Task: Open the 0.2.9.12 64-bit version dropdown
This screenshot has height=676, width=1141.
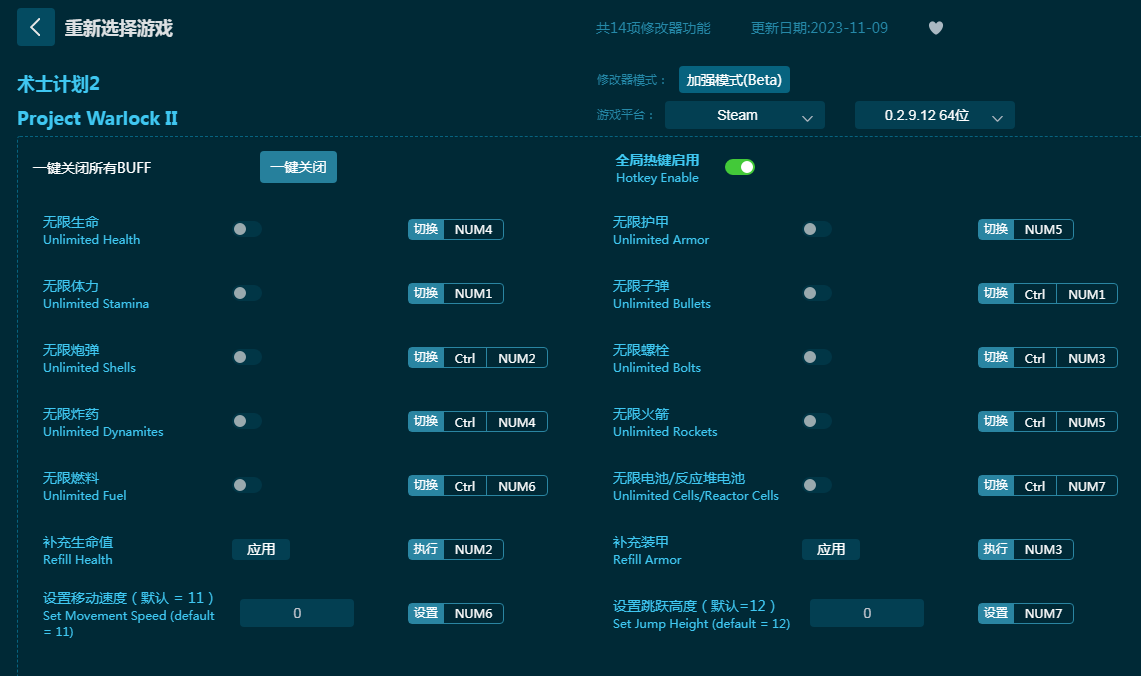Action: pos(934,115)
